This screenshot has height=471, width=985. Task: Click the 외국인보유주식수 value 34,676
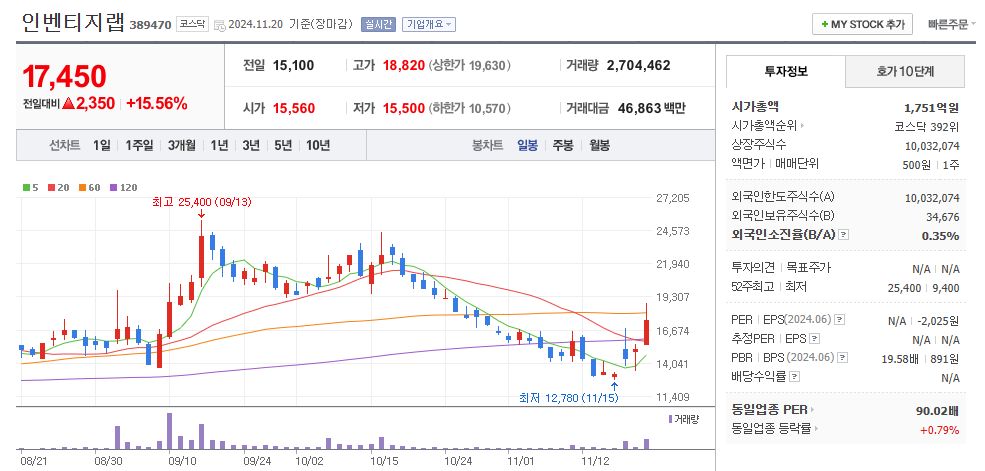pyautogui.click(x=942, y=217)
